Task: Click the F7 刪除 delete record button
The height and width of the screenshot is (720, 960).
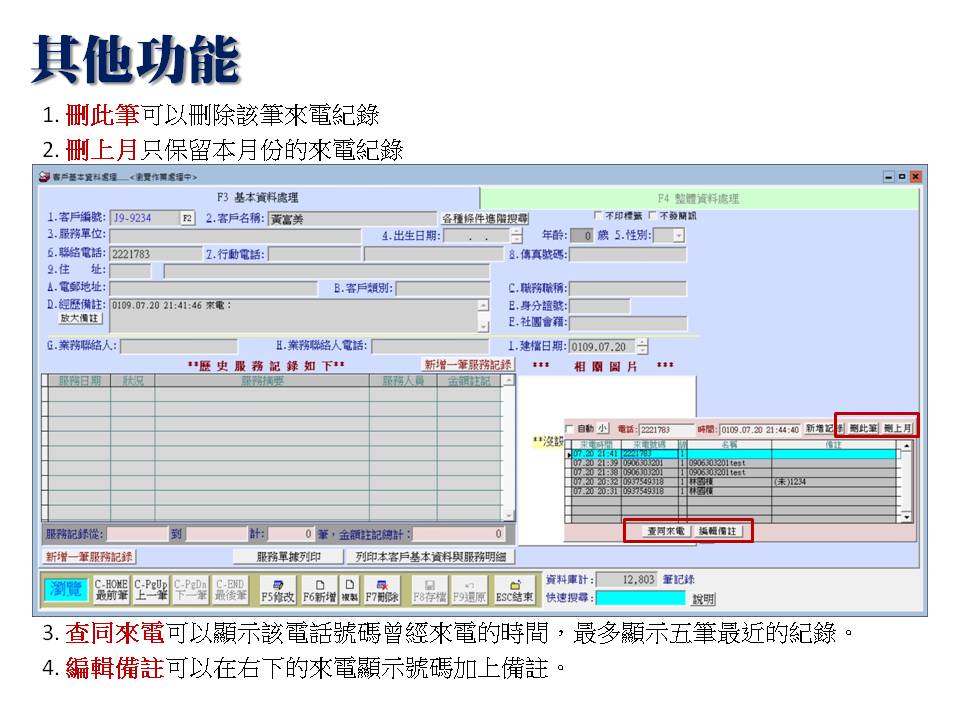Action: 382,590
